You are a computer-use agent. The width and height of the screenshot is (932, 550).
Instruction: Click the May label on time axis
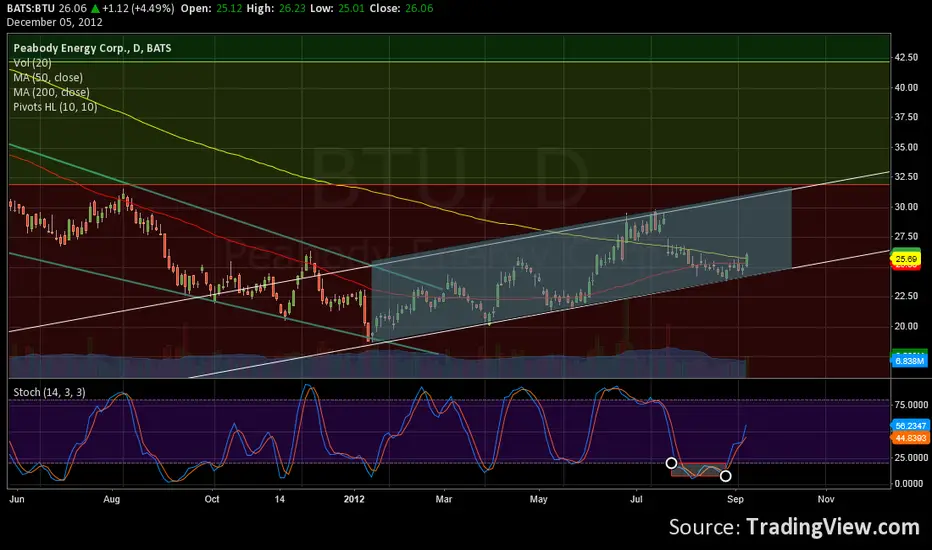pyautogui.click(x=539, y=499)
